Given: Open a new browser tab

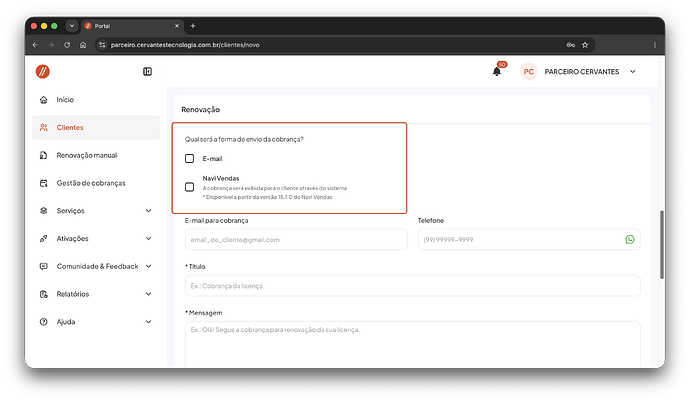Looking at the screenshot, I should click(x=193, y=26).
